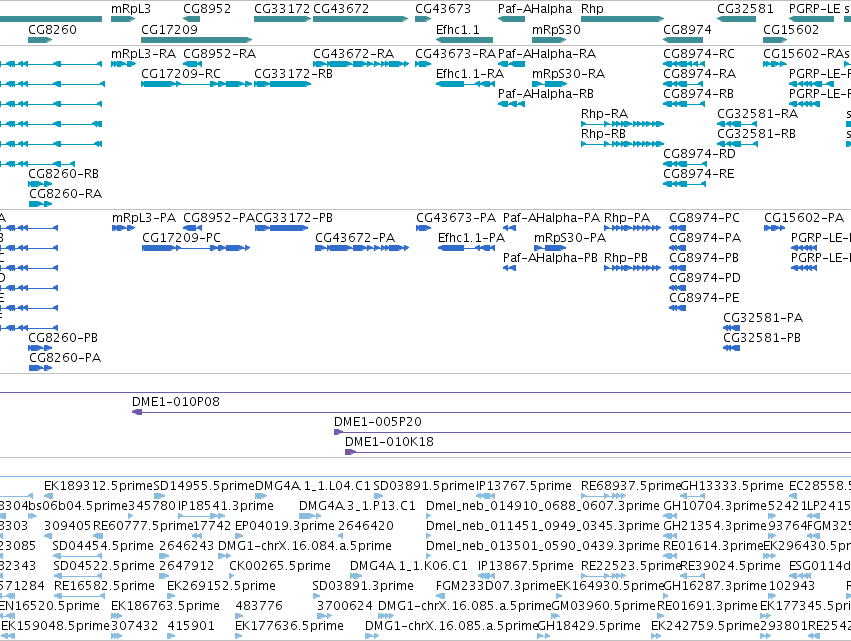
Task: Click the Efhc1.1-RA transcript label
Action: click(x=470, y=74)
